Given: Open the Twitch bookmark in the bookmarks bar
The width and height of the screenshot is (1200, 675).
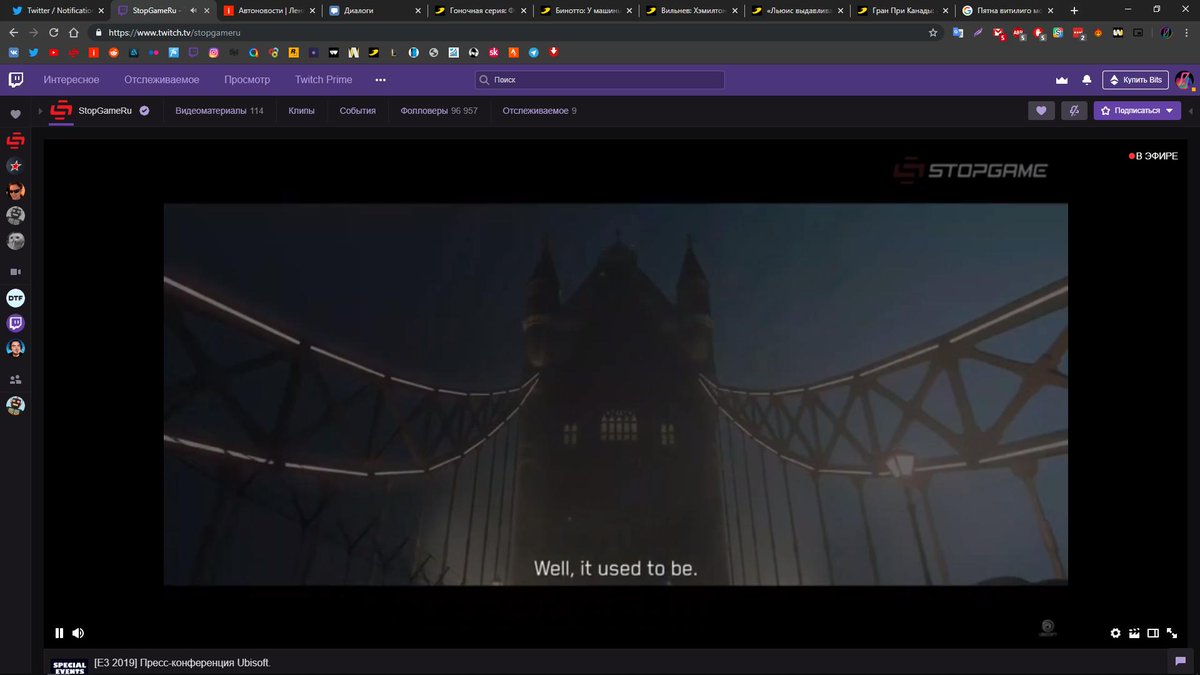Looking at the screenshot, I should pyautogui.click(x=193, y=51).
